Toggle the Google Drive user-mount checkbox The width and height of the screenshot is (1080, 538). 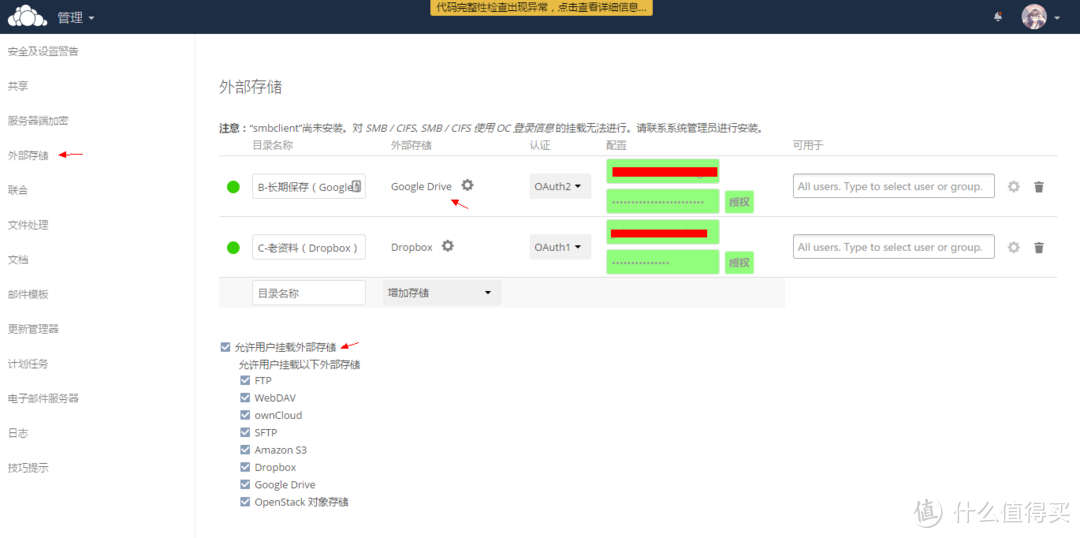[x=245, y=485]
